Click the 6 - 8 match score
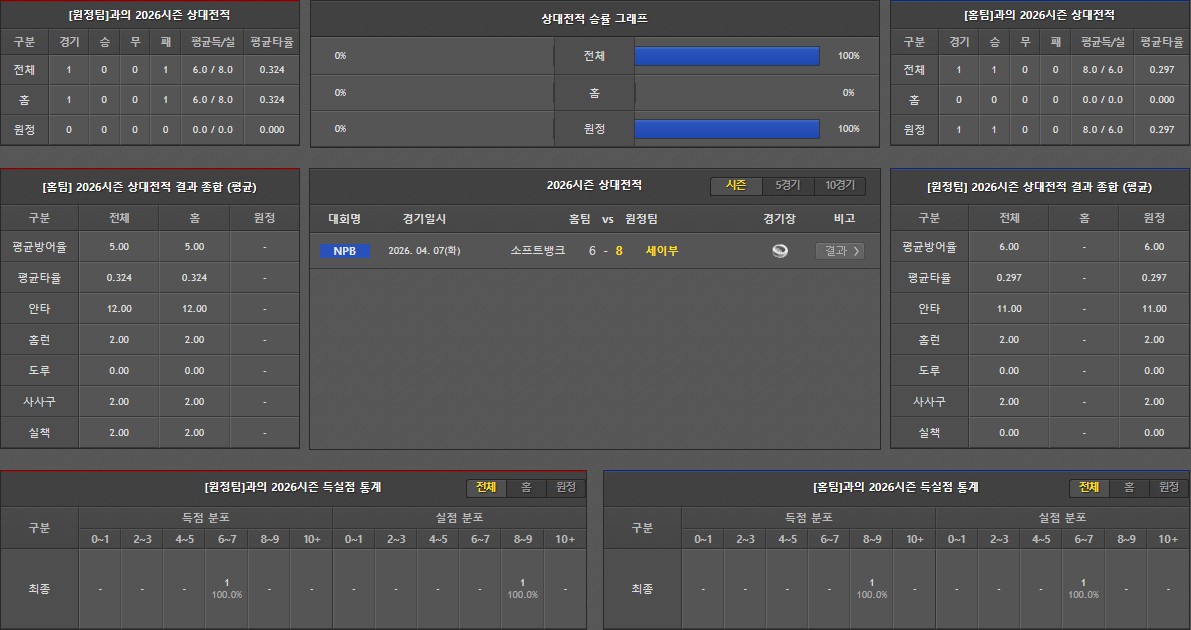Viewport: 1191px width, 630px height. (x=605, y=251)
